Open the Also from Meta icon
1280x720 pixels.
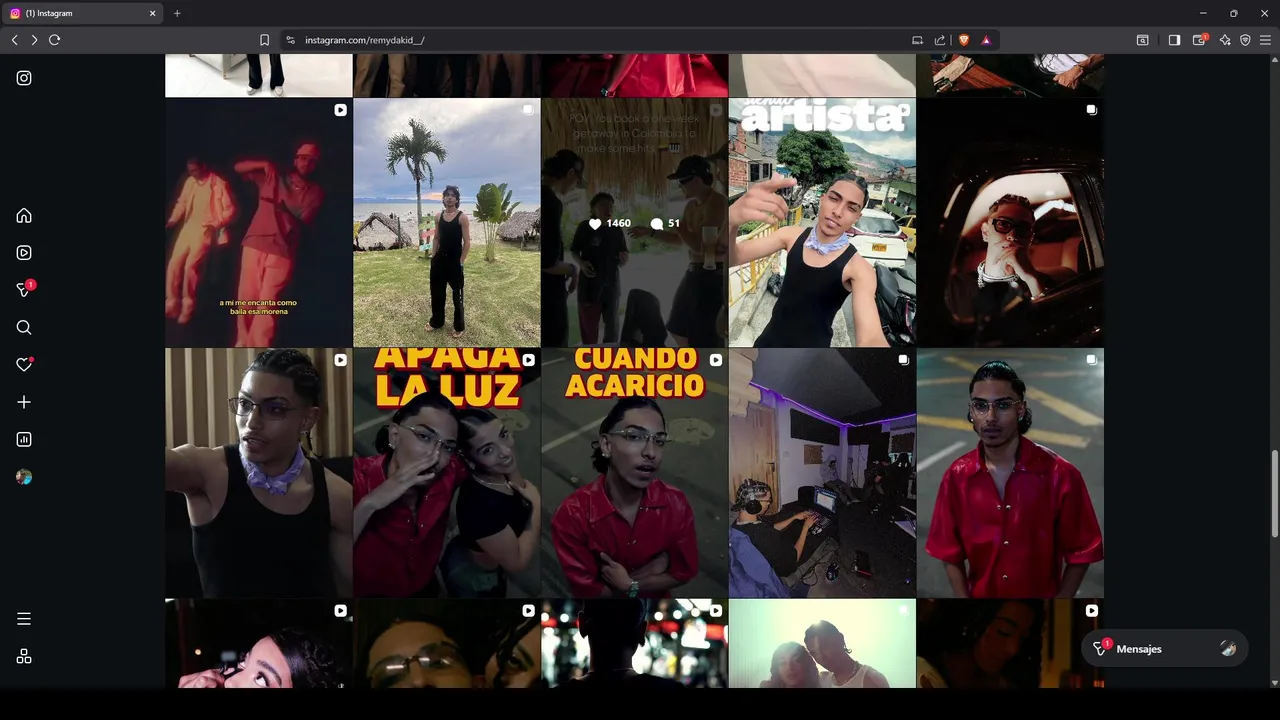24,656
